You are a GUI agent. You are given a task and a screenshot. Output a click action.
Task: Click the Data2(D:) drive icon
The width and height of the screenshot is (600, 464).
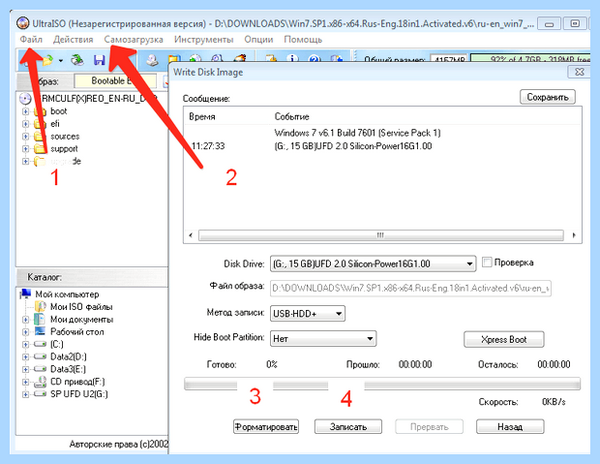[x=40, y=357]
